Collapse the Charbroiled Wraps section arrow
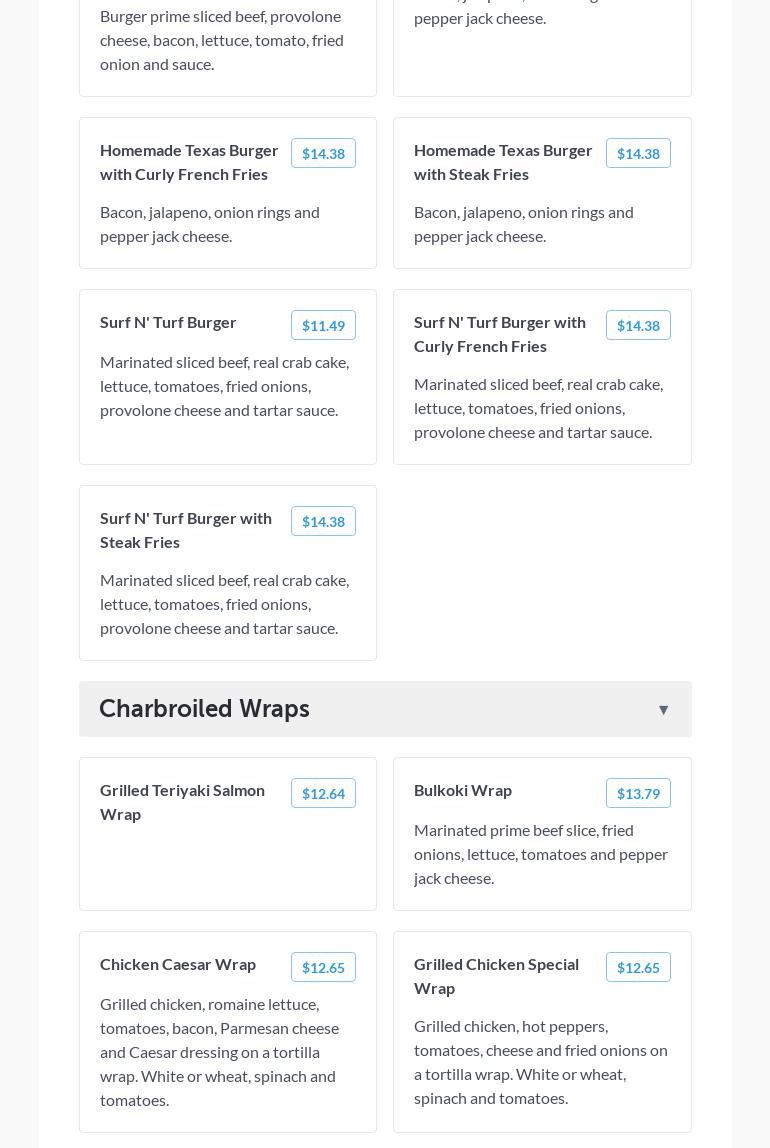The height and width of the screenshot is (1148, 770). [663, 710]
